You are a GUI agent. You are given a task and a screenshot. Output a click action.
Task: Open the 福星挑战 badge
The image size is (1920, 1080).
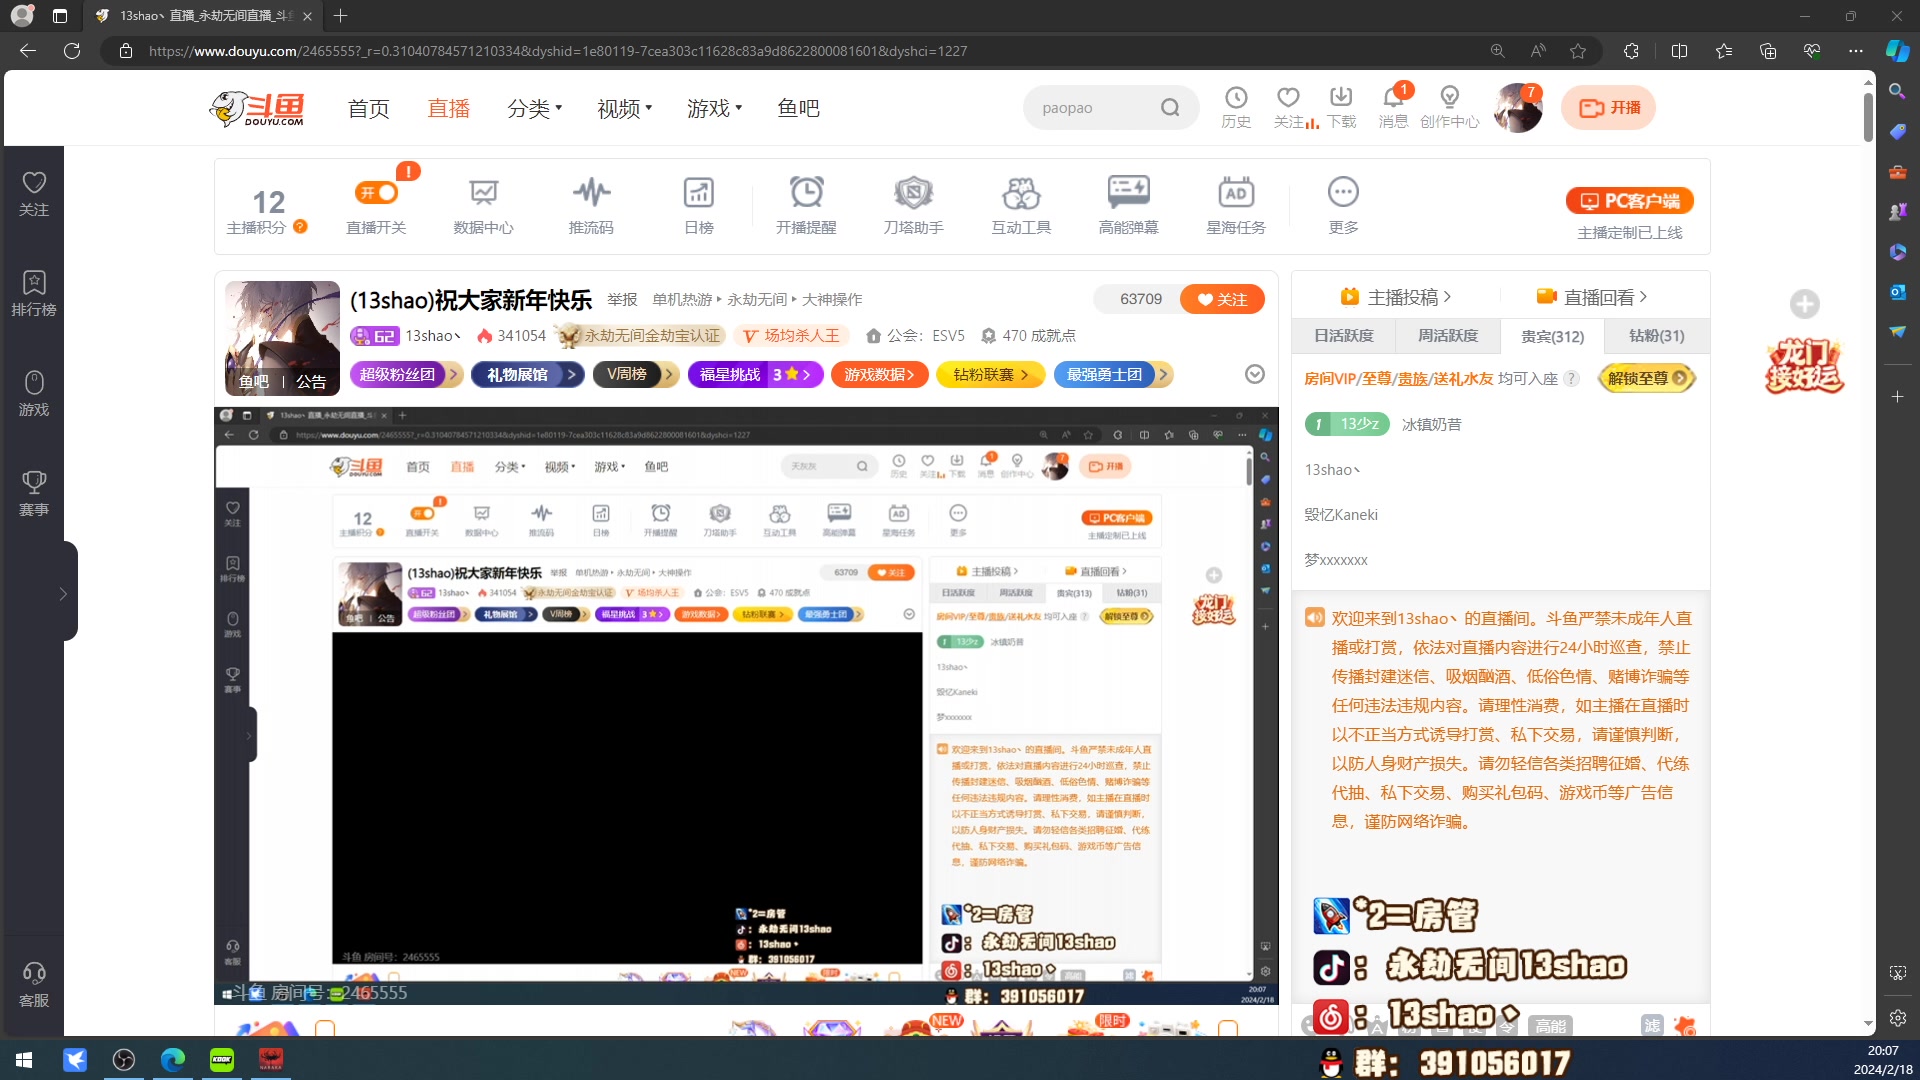click(x=755, y=374)
